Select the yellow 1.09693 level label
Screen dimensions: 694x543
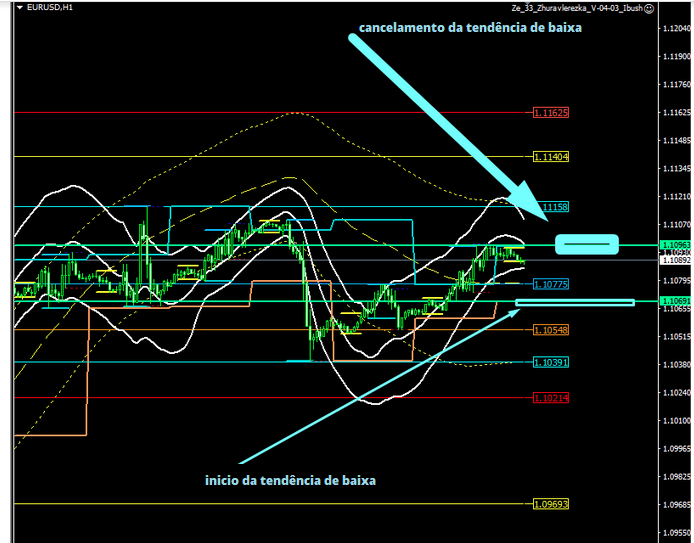point(550,503)
